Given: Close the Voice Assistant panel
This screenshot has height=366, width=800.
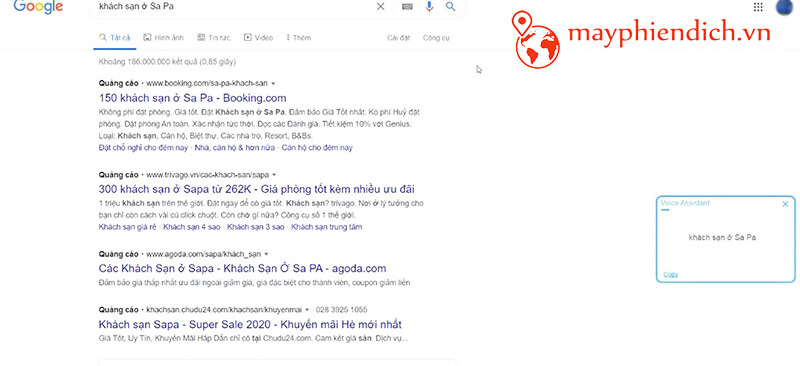Looking at the screenshot, I should click(x=785, y=204).
